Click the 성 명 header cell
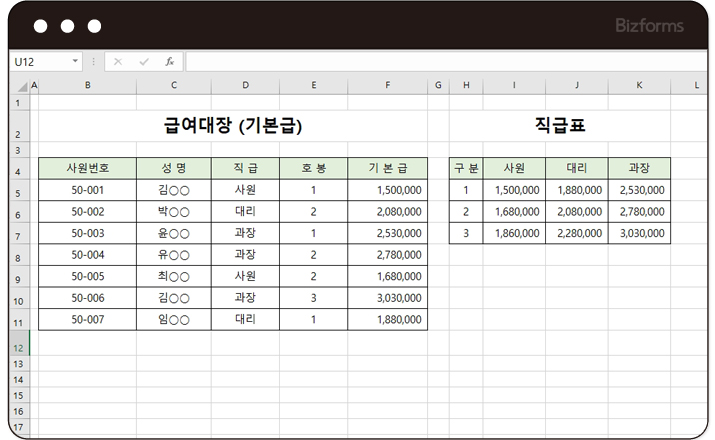The width and height of the screenshot is (715, 440). (x=174, y=168)
